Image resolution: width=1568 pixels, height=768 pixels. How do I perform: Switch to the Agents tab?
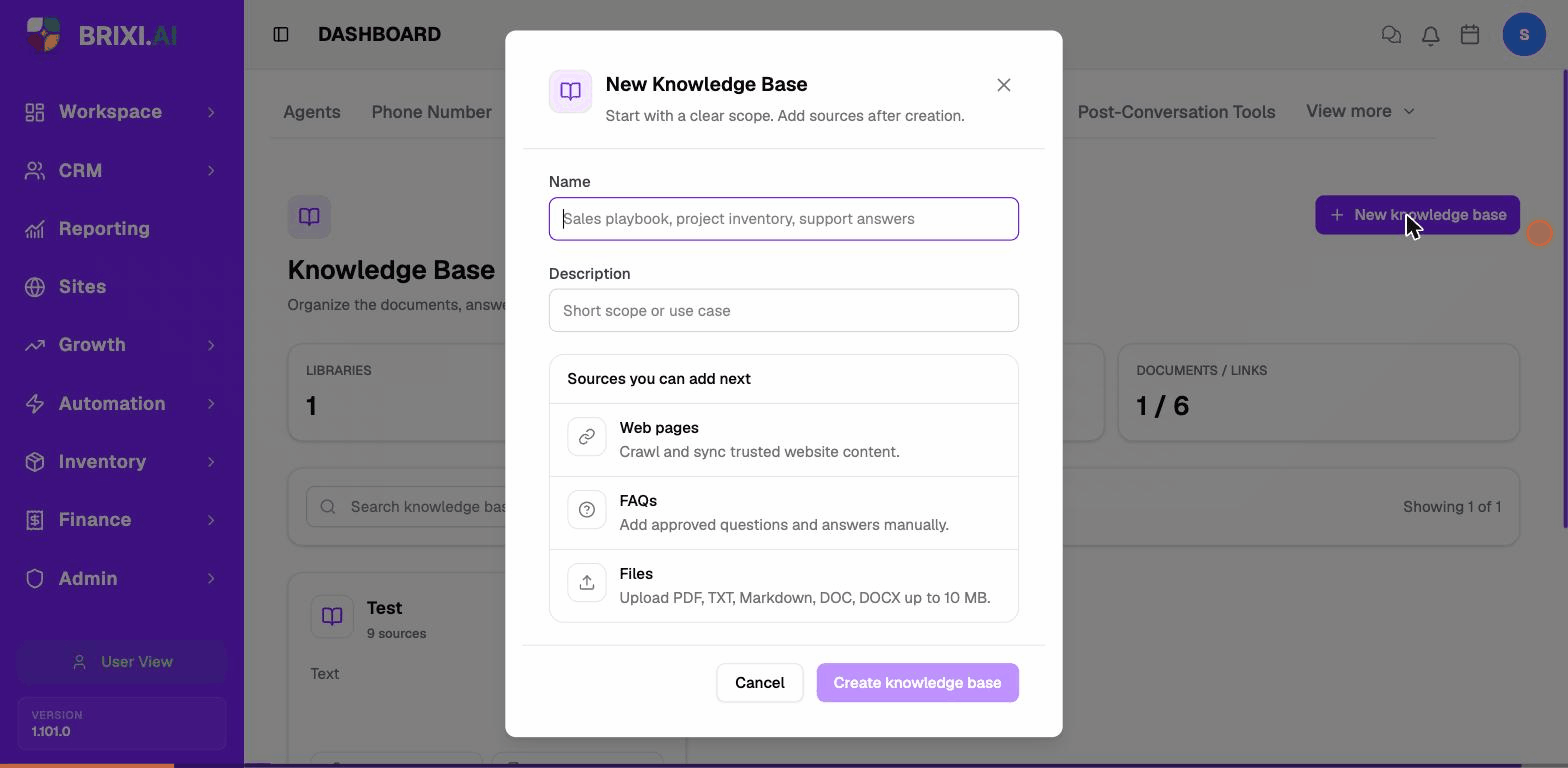click(x=312, y=112)
